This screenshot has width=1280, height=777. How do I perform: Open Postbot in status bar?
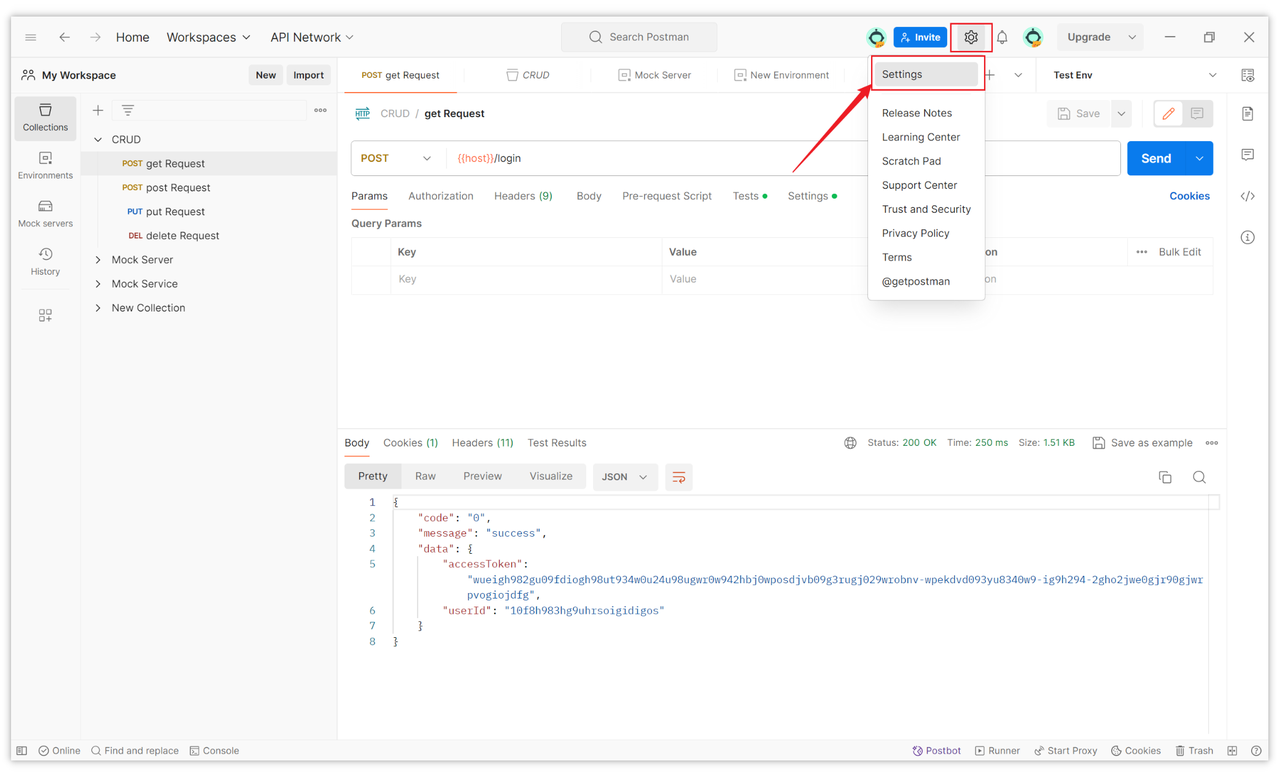[936, 751]
